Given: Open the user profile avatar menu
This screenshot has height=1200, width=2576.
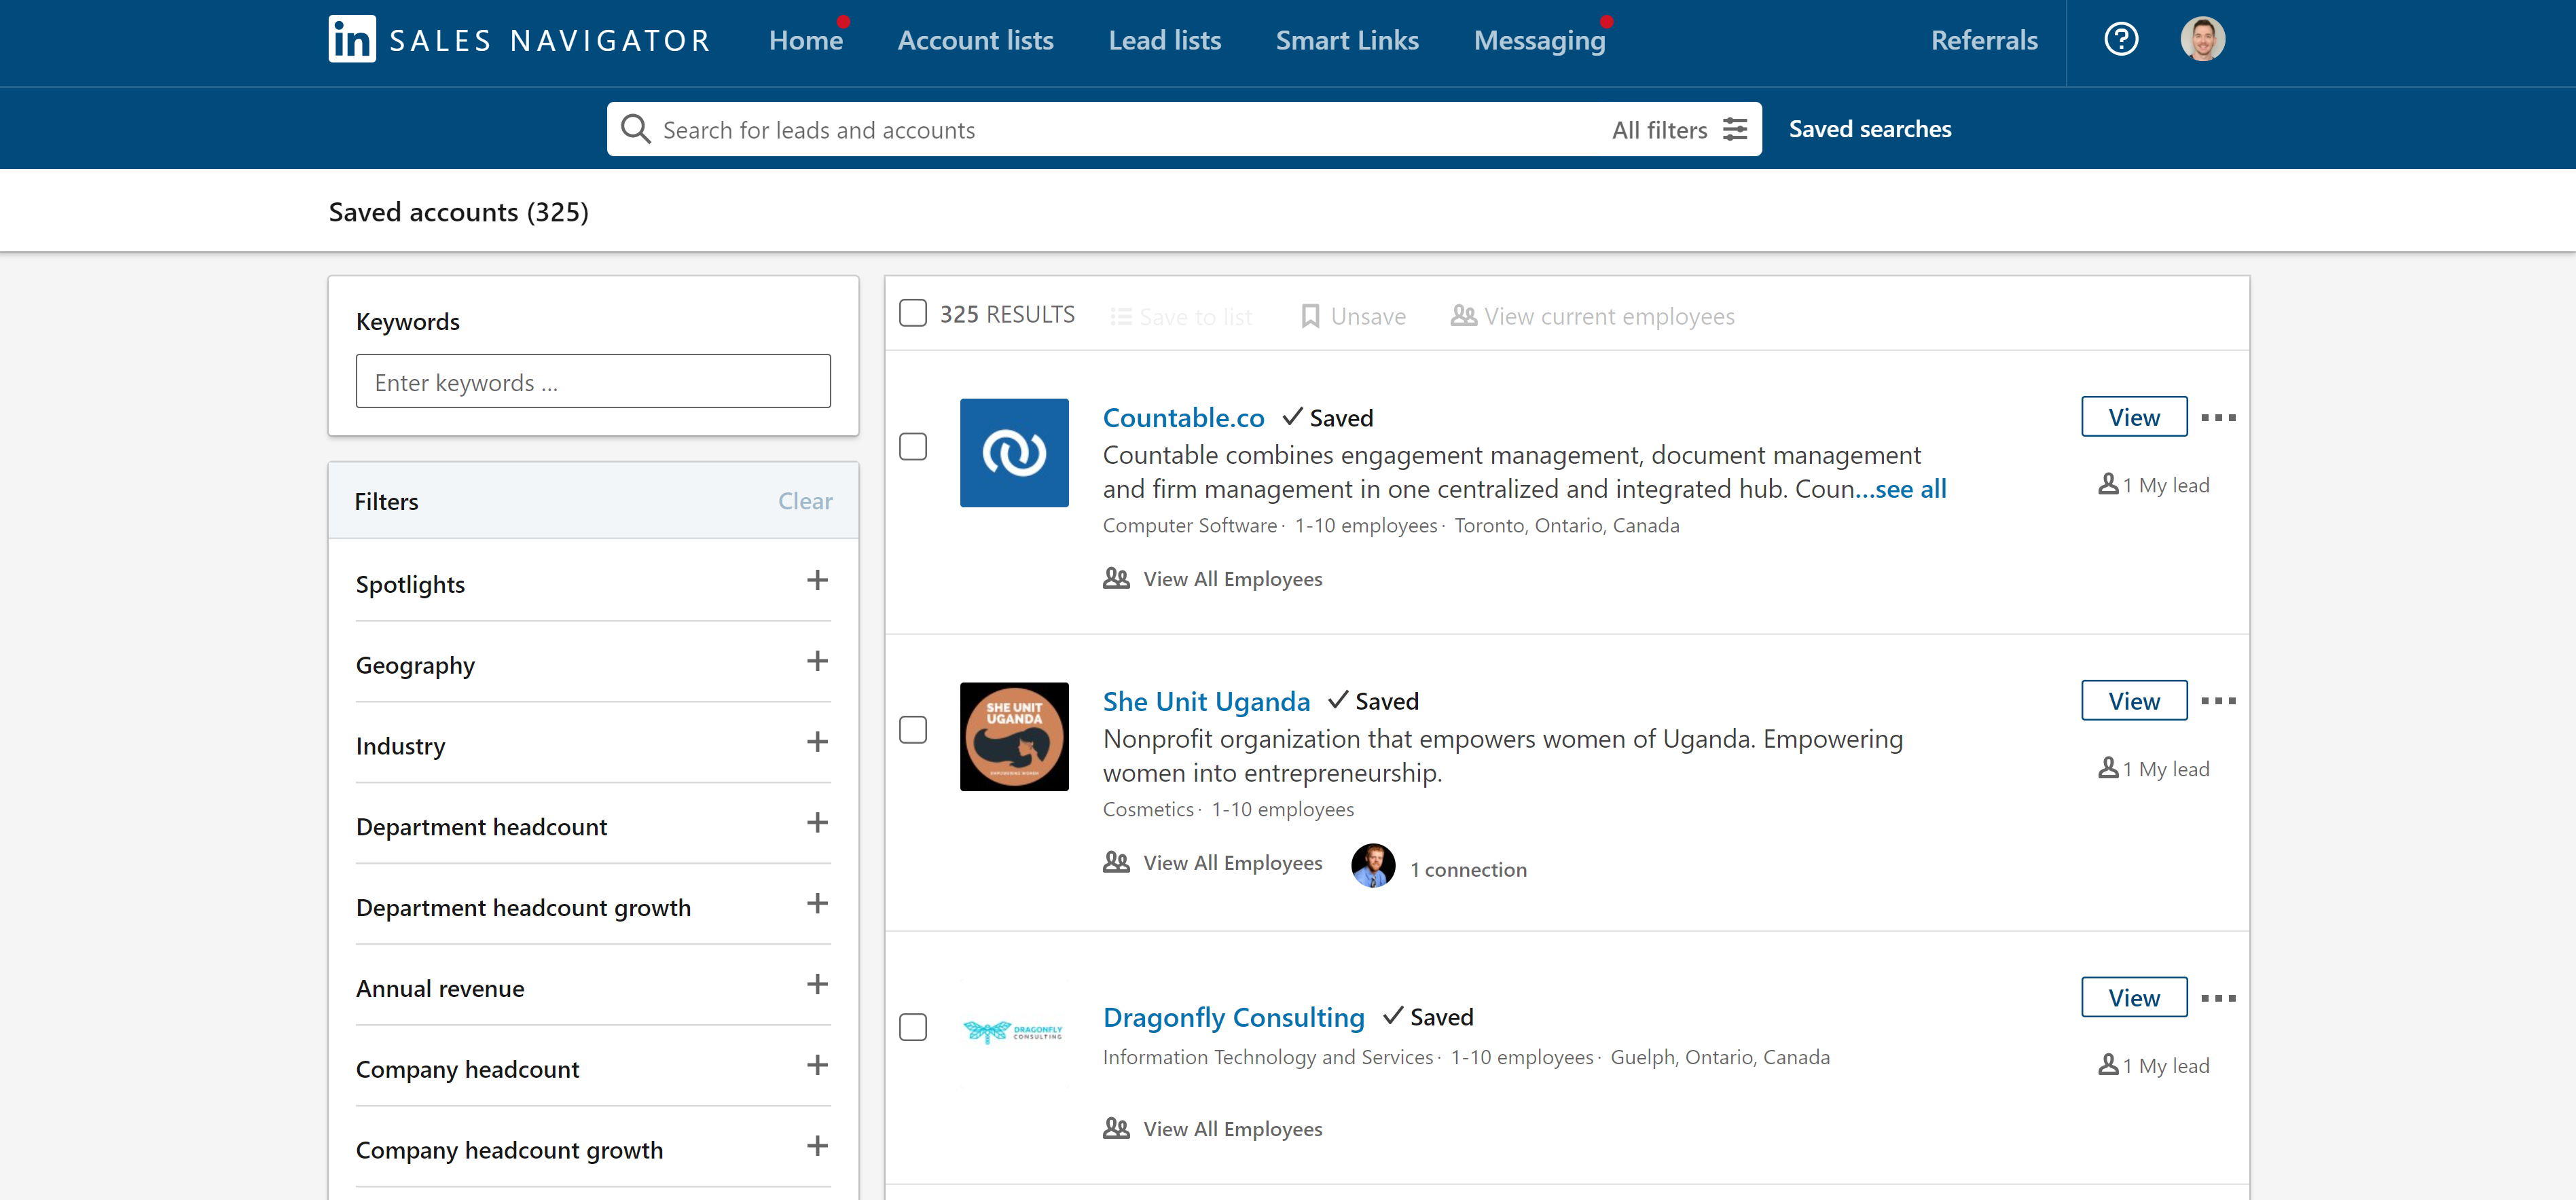Looking at the screenshot, I should tap(2202, 40).
